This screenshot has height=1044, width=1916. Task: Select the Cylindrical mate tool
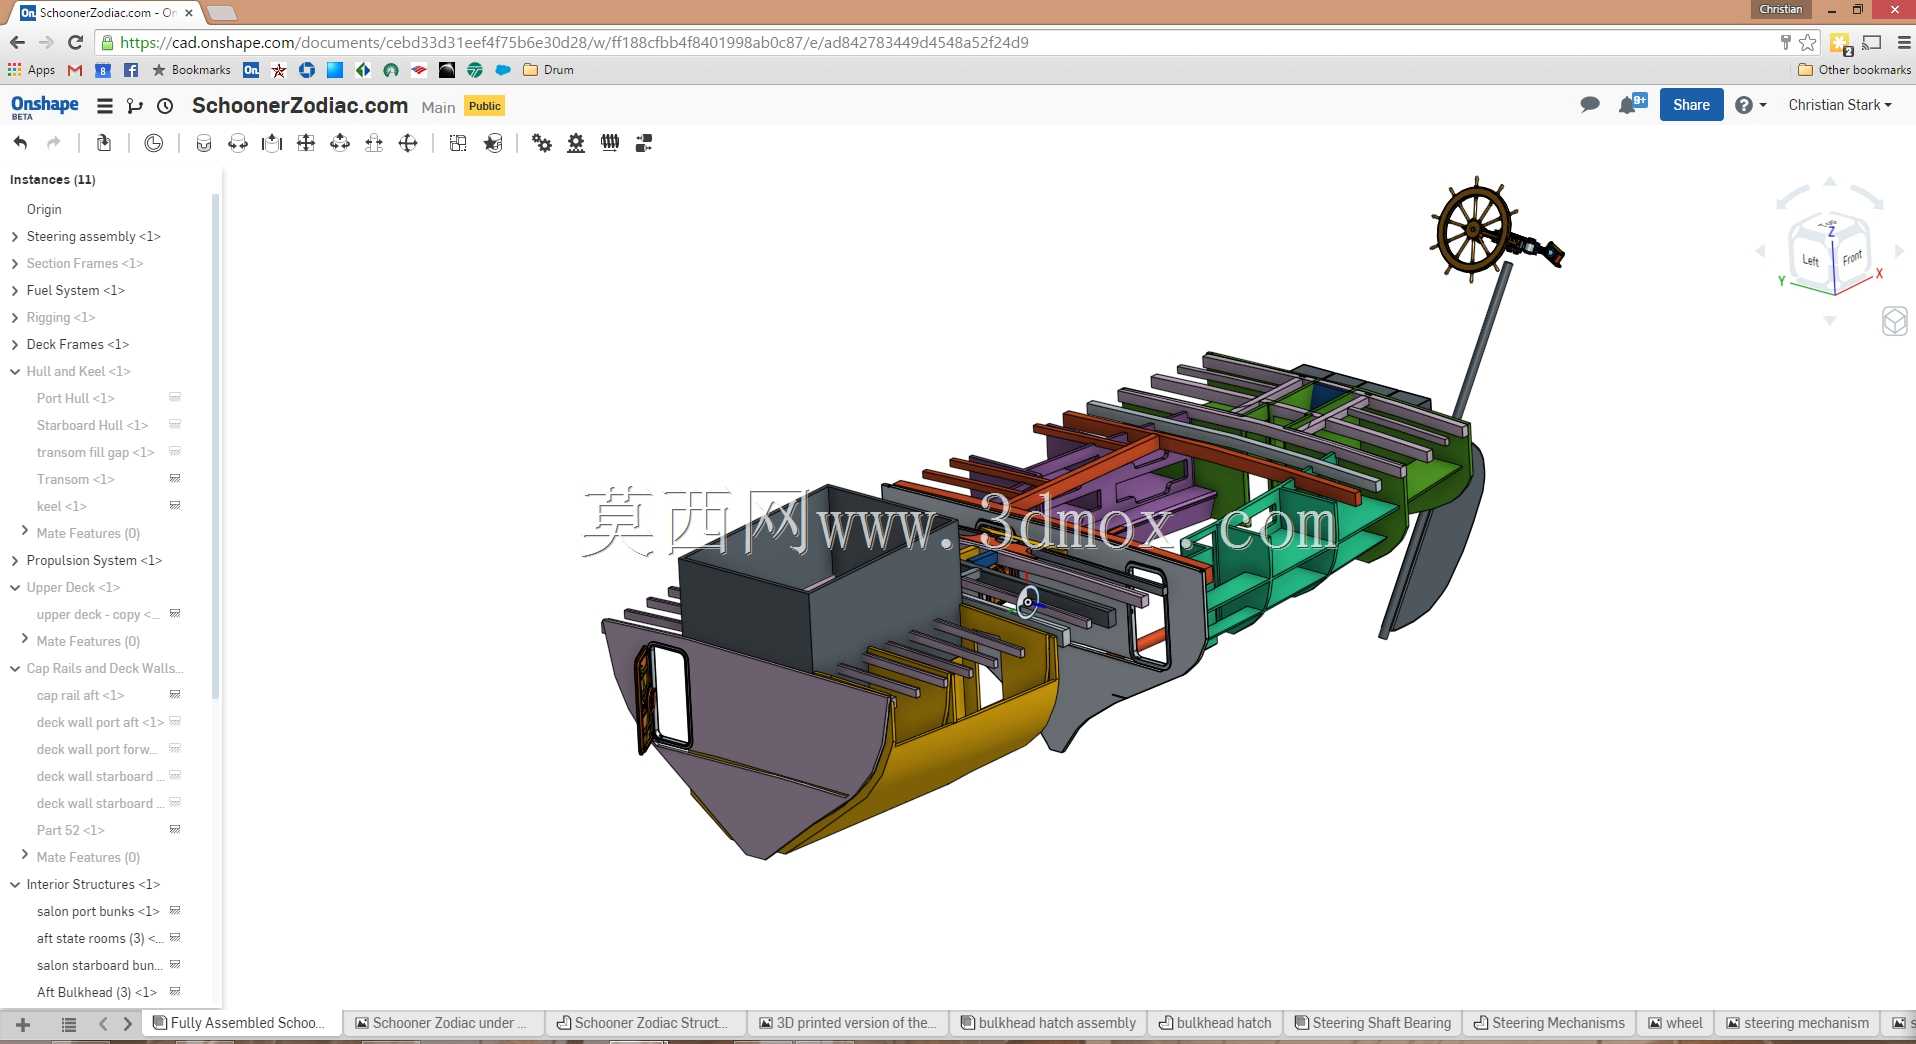tap(340, 143)
